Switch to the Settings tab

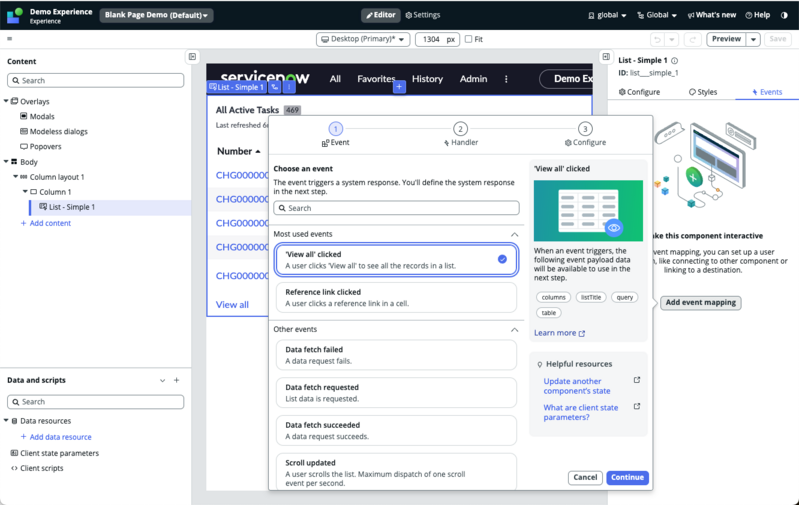tap(423, 15)
